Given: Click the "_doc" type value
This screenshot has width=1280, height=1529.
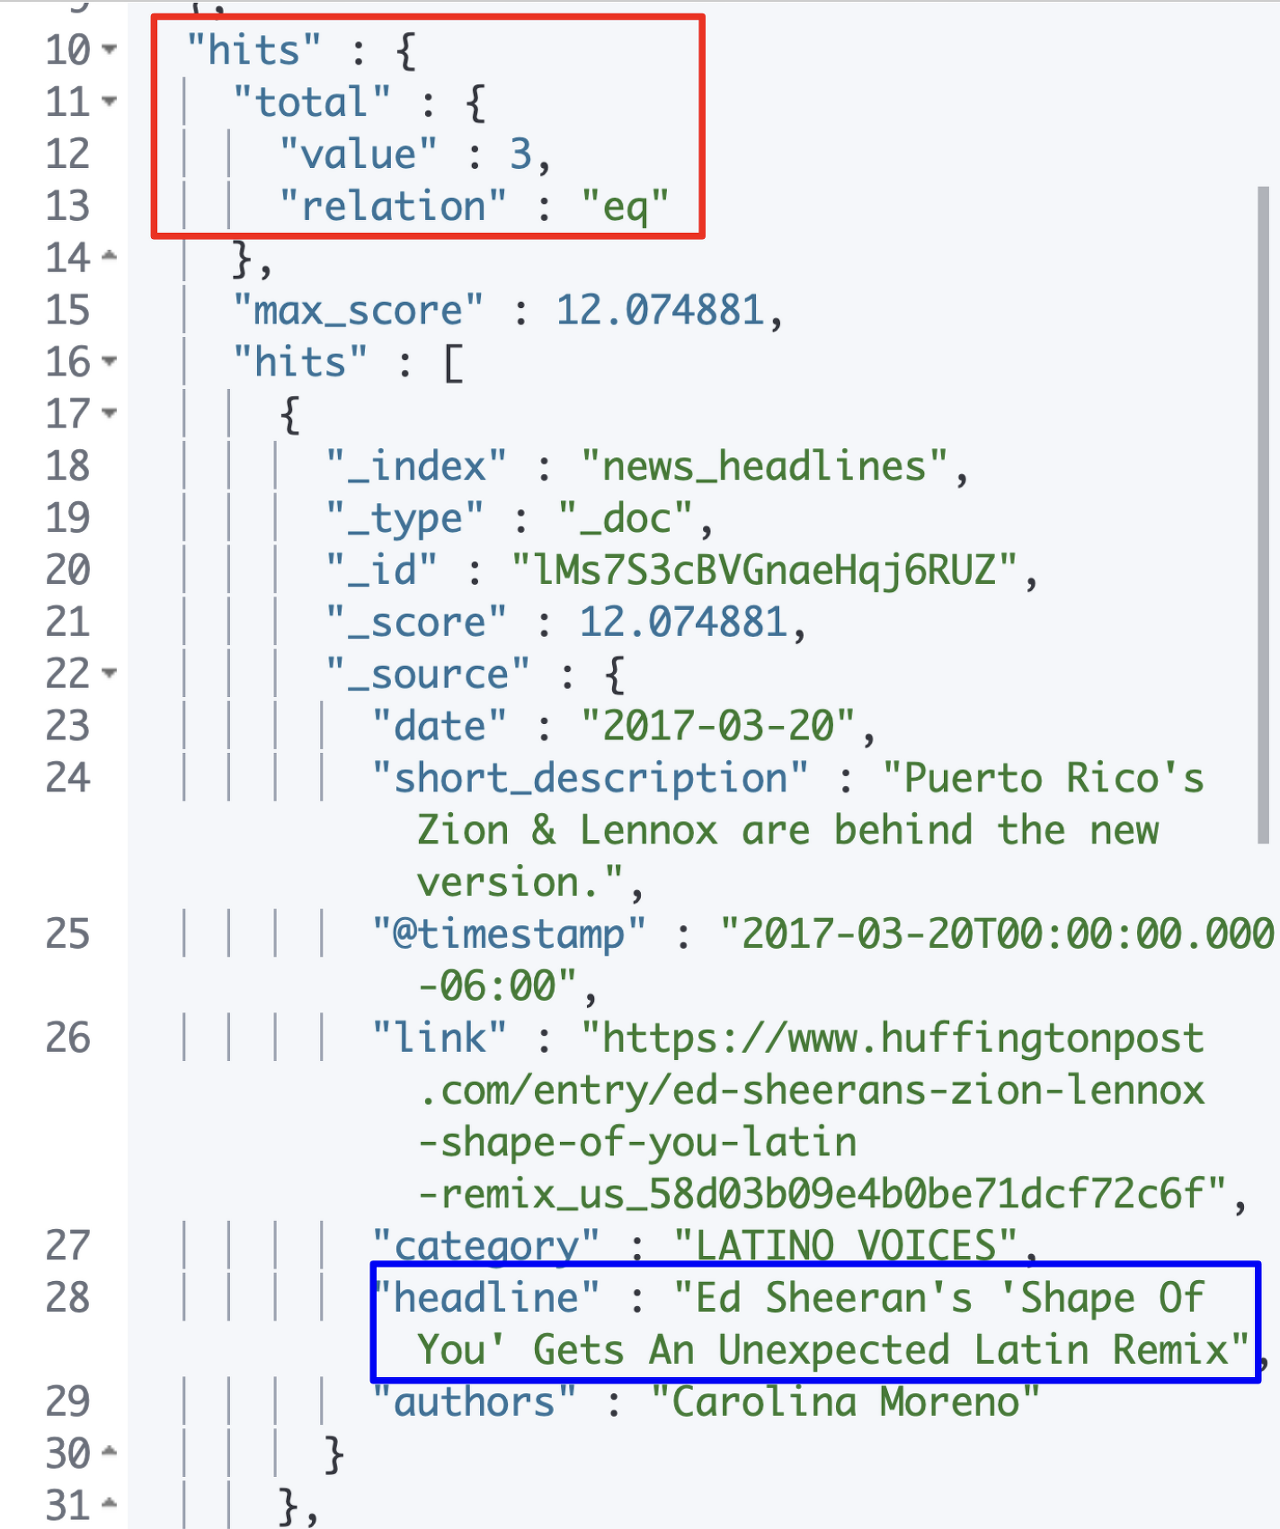Looking at the screenshot, I should click(x=626, y=518).
